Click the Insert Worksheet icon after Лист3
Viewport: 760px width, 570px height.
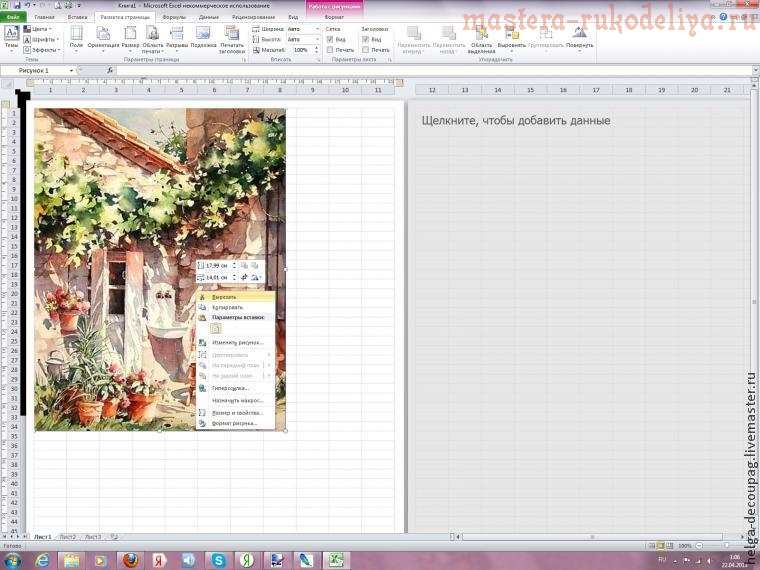click(x=114, y=537)
